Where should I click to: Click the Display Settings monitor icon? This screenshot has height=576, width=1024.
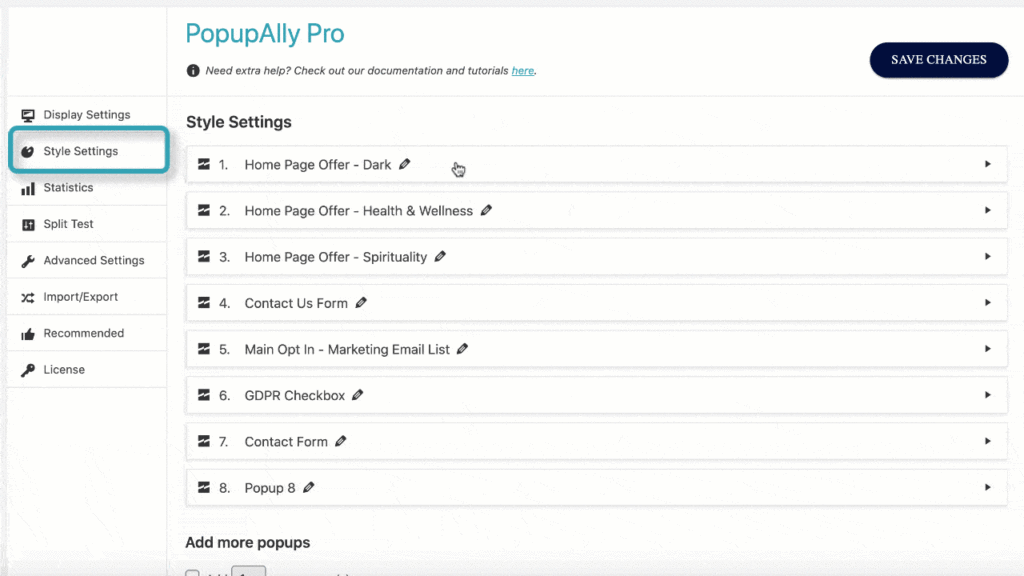28,114
